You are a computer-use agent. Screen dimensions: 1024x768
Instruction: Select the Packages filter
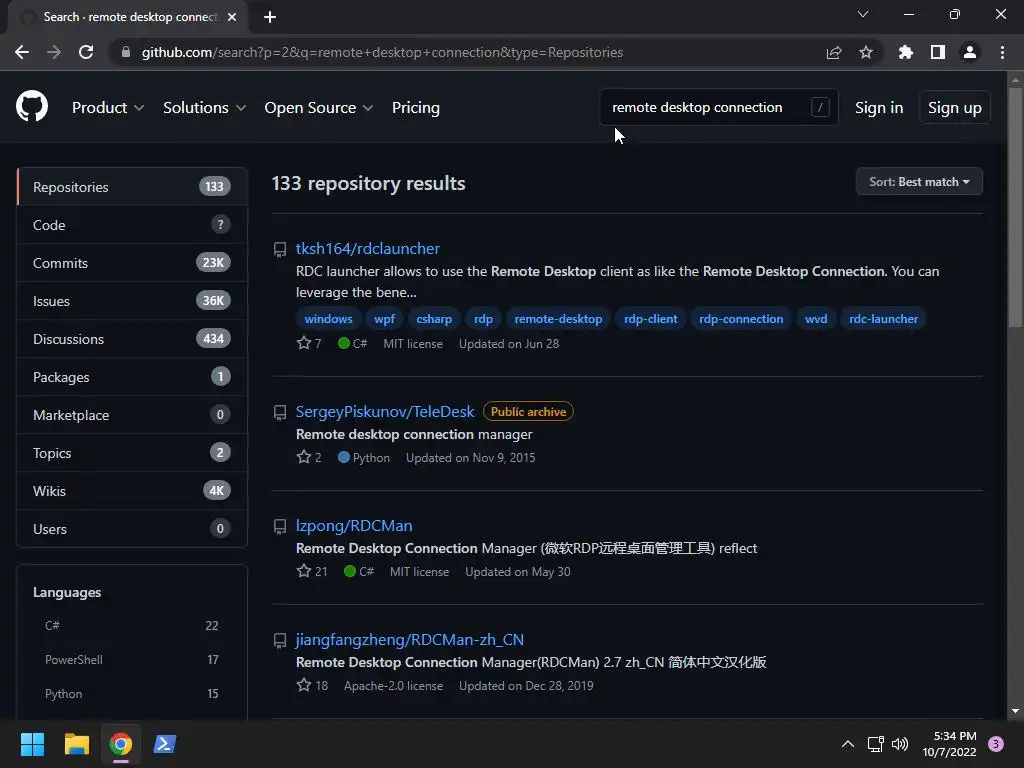point(132,377)
